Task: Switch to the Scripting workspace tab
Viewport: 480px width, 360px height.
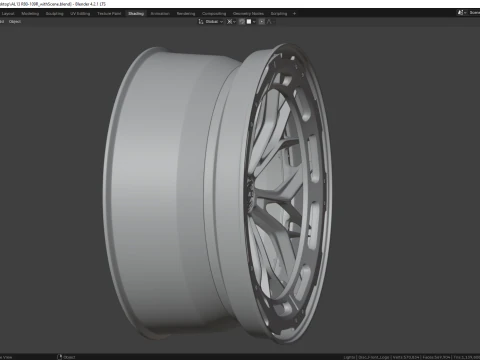Action: tap(279, 14)
